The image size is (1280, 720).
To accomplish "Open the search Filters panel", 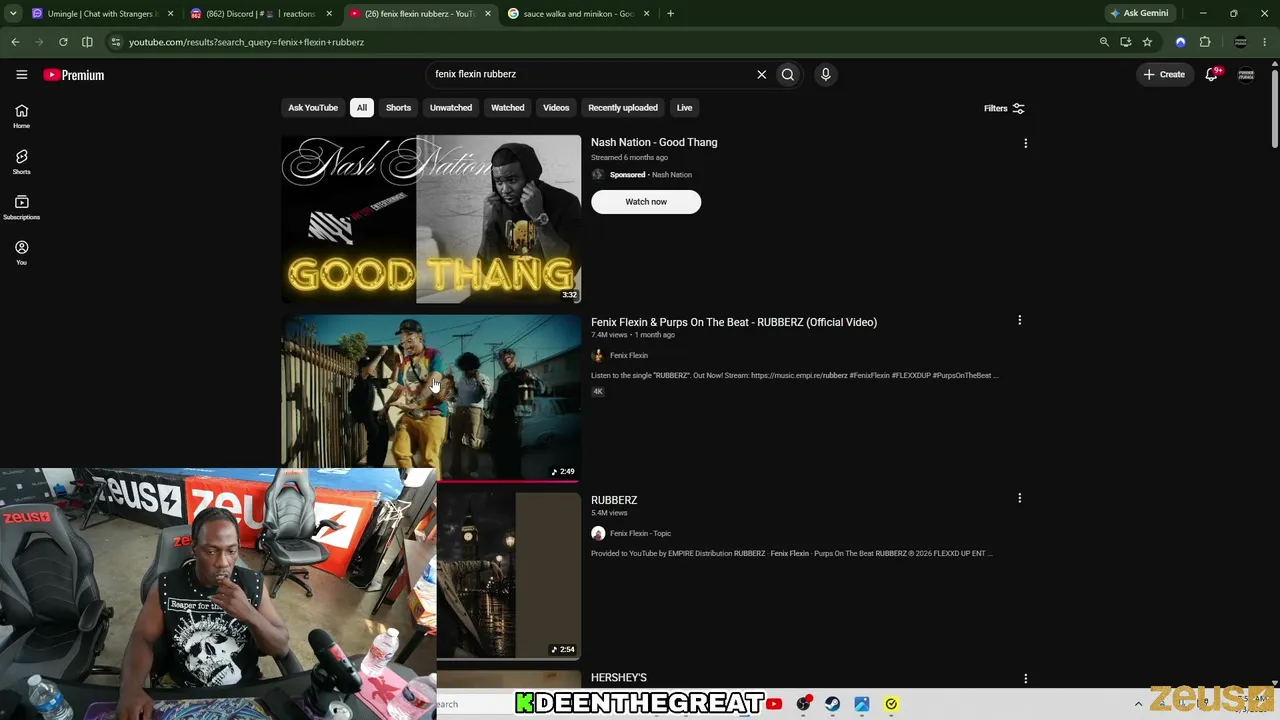I will pyautogui.click(x=1004, y=108).
